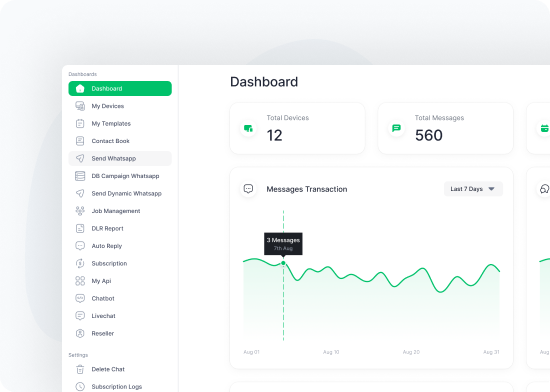The height and width of the screenshot is (392, 550).
Task: Open Chatbot section
Action: coord(120,298)
